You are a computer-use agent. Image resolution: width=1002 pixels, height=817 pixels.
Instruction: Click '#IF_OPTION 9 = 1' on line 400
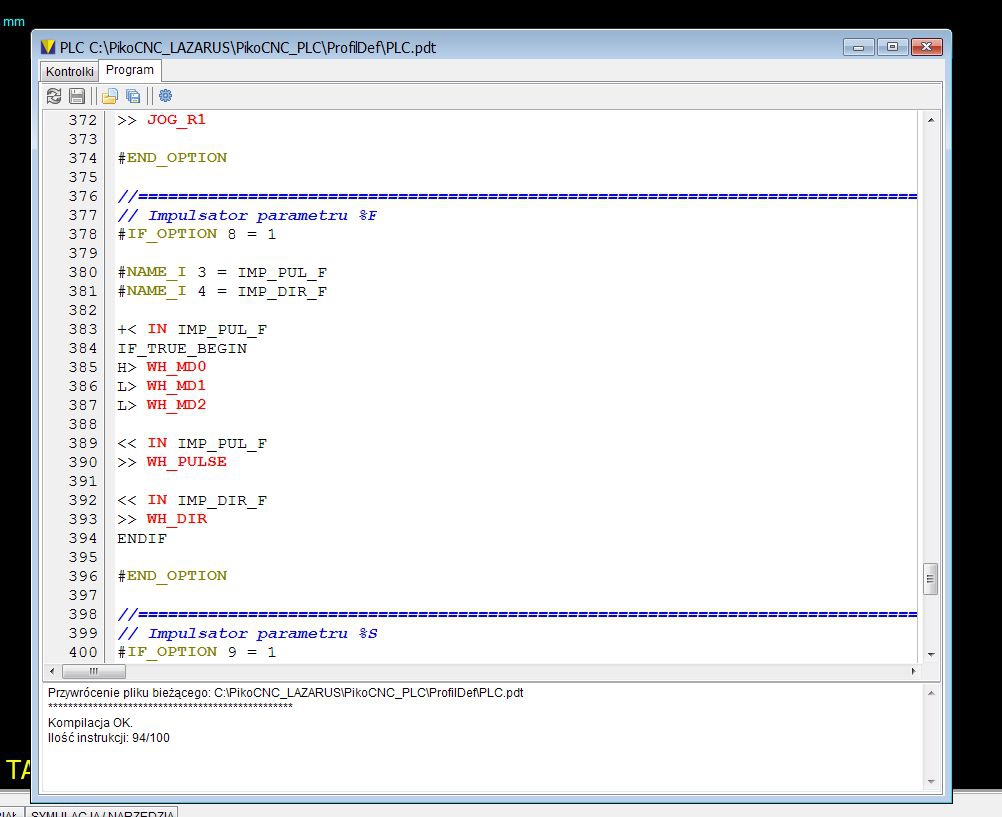pos(197,652)
